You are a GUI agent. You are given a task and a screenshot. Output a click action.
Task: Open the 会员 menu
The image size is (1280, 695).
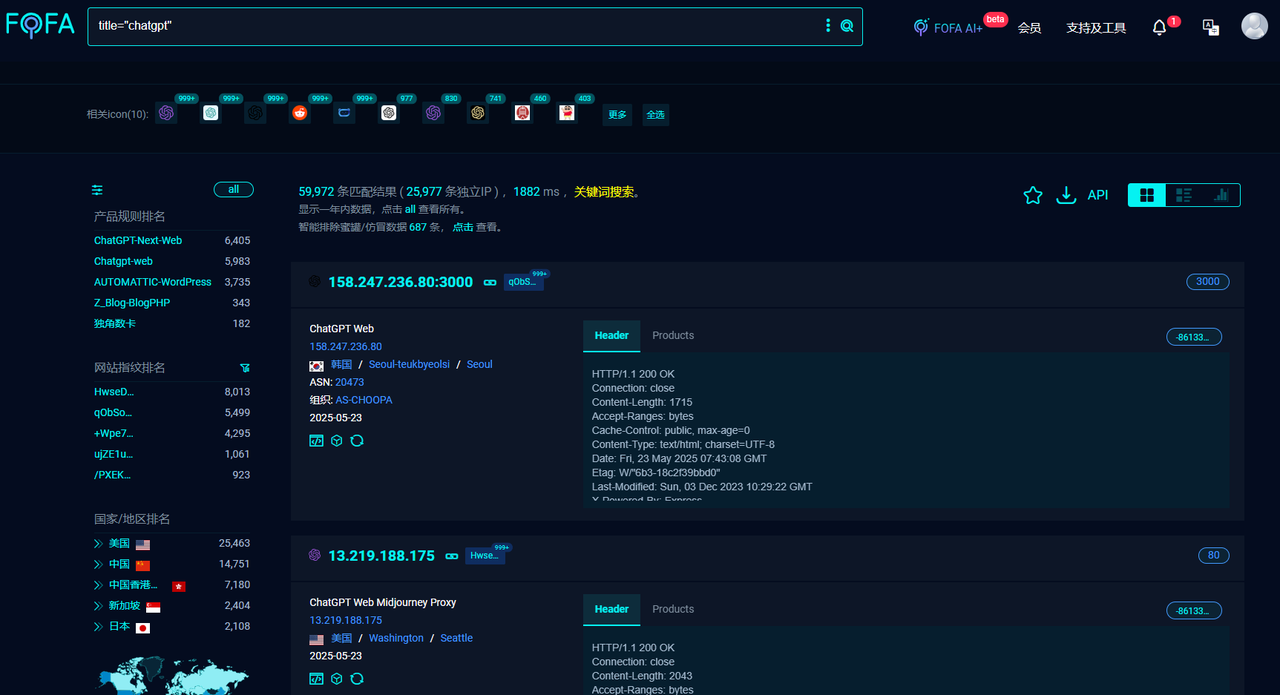pyautogui.click(x=1030, y=28)
